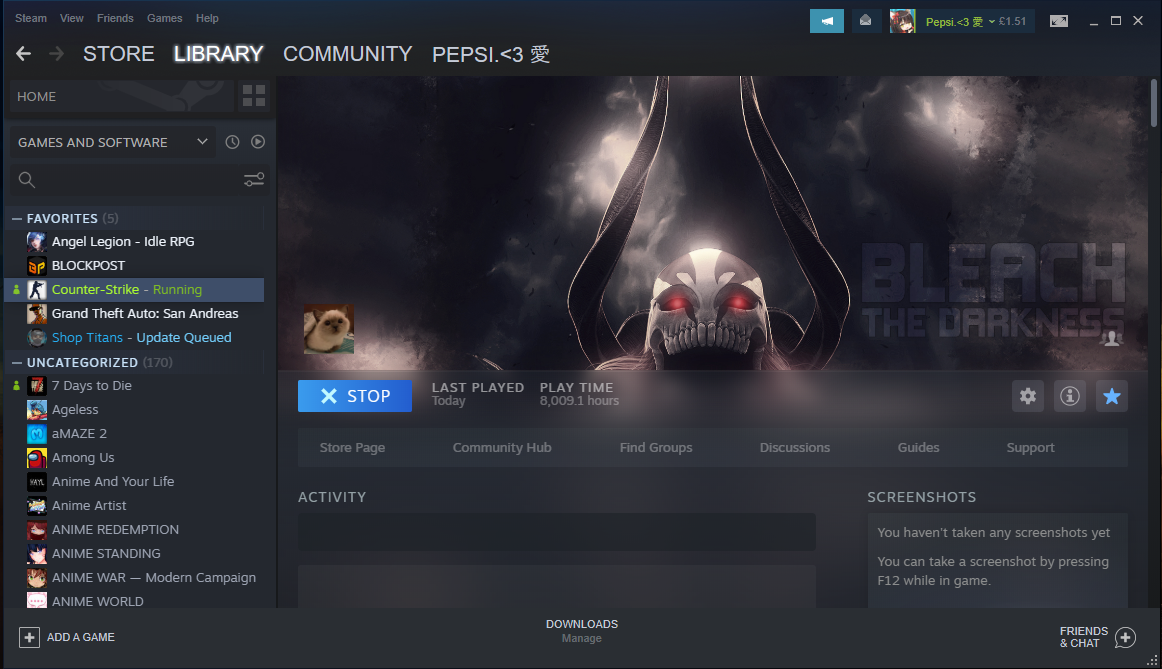Collapse the Favorites category
The image size is (1162, 669).
[x=17, y=218]
